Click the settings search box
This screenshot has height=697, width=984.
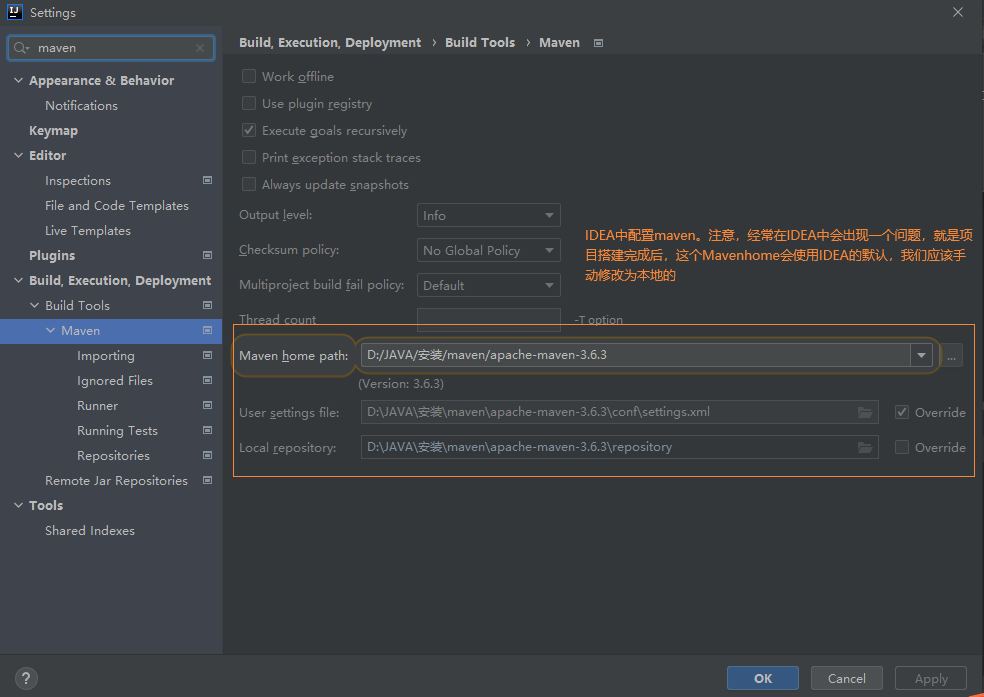(x=111, y=48)
